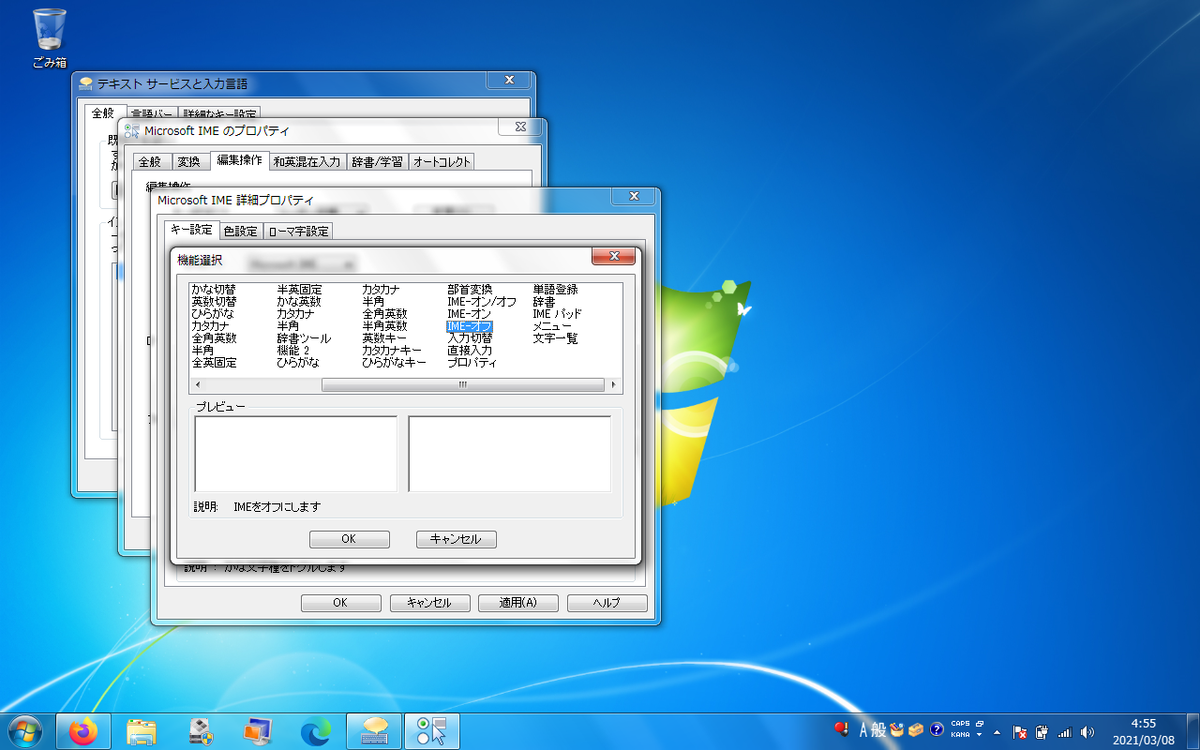This screenshot has height=750, width=1200.
Task: Open the 変換 tab in IME properties
Action: [188, 161]
